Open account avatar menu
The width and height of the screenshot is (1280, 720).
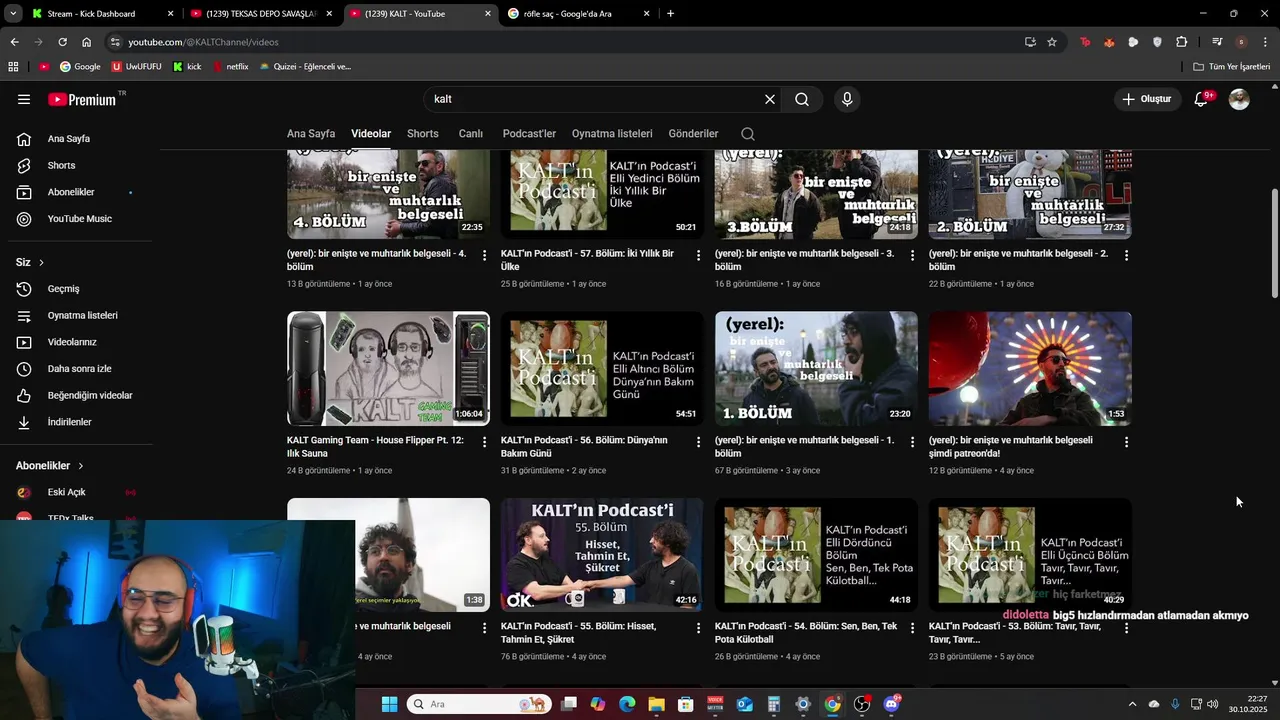1239,99
